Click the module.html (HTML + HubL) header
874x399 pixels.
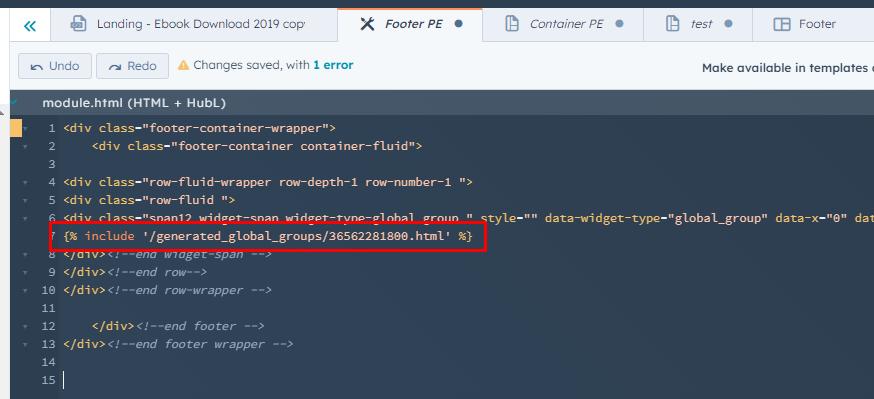[134, 103]
